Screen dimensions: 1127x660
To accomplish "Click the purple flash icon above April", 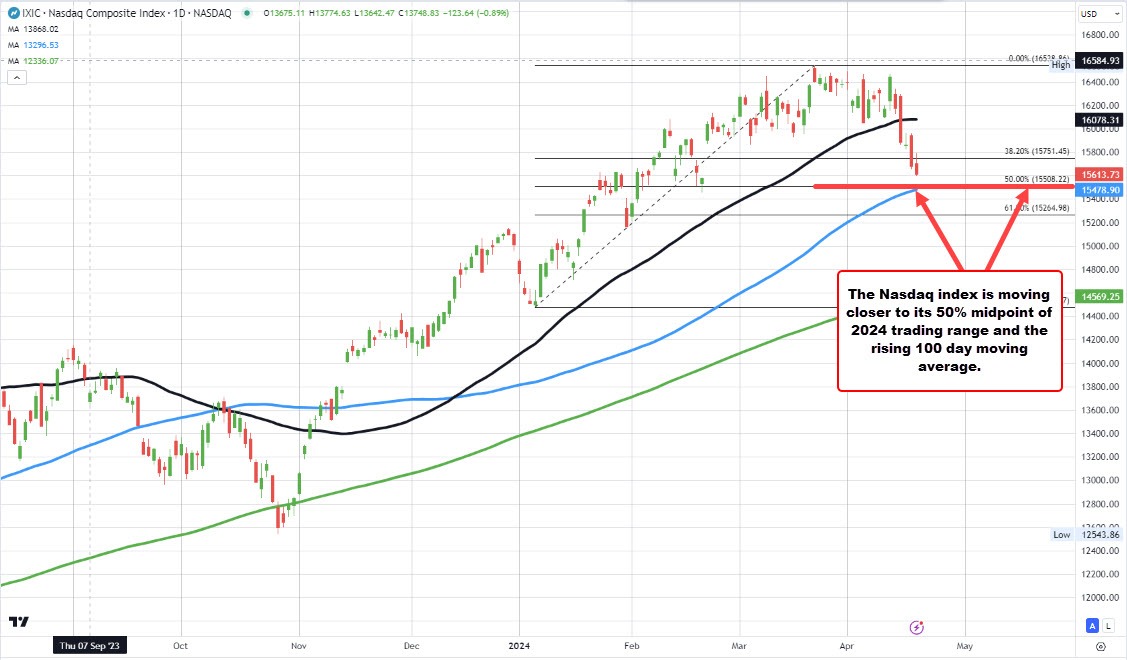I will click(916, 627).
